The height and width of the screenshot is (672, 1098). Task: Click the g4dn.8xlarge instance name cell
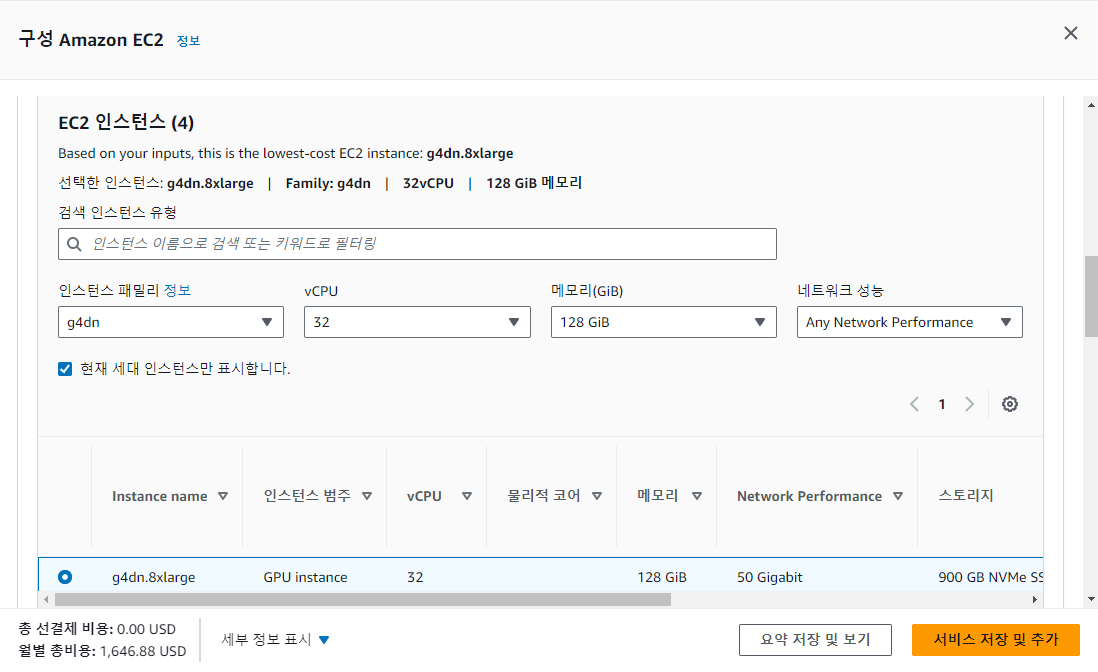153,577
